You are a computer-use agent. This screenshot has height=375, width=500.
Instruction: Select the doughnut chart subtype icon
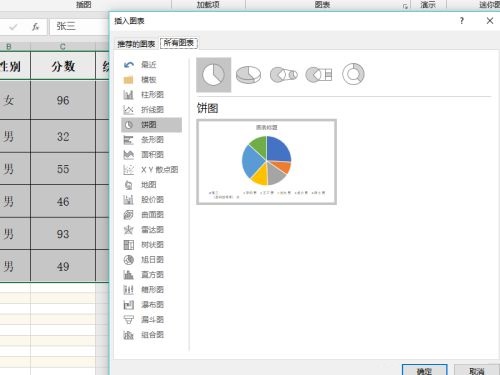353,74
